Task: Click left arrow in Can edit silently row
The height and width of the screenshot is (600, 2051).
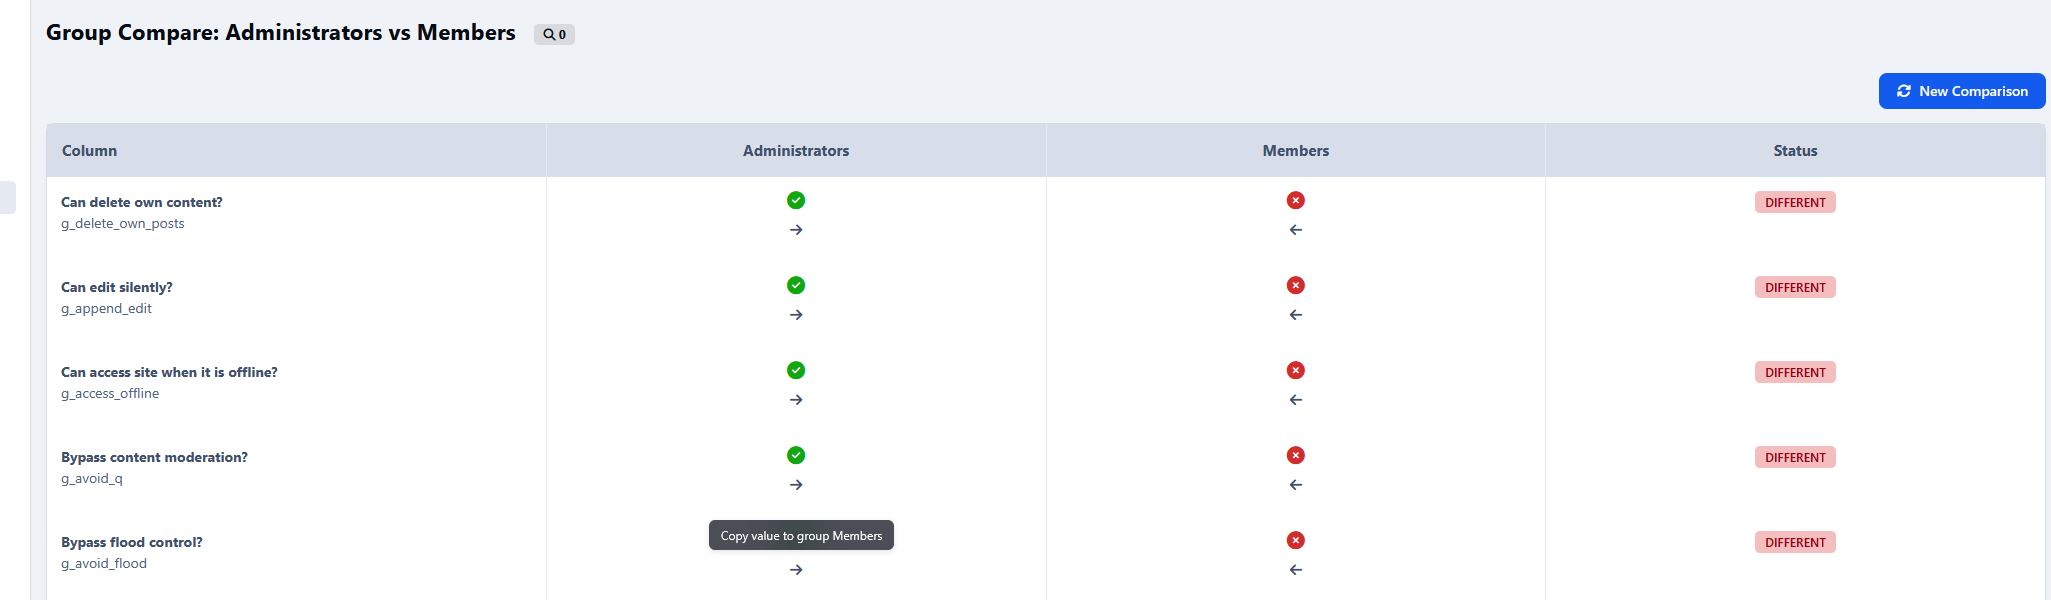Action: tap(1295, 315)
